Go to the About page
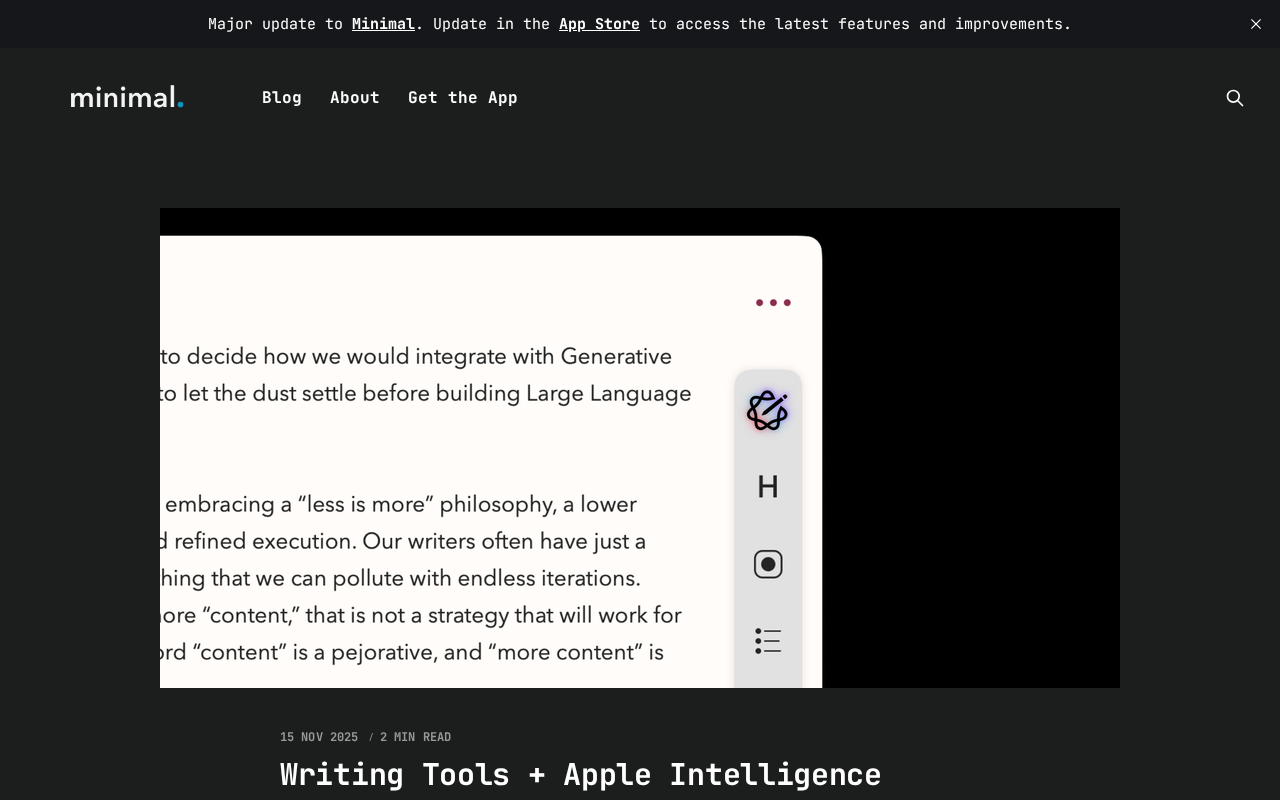This screenshot has height=800, width=1280. (355, 98)
